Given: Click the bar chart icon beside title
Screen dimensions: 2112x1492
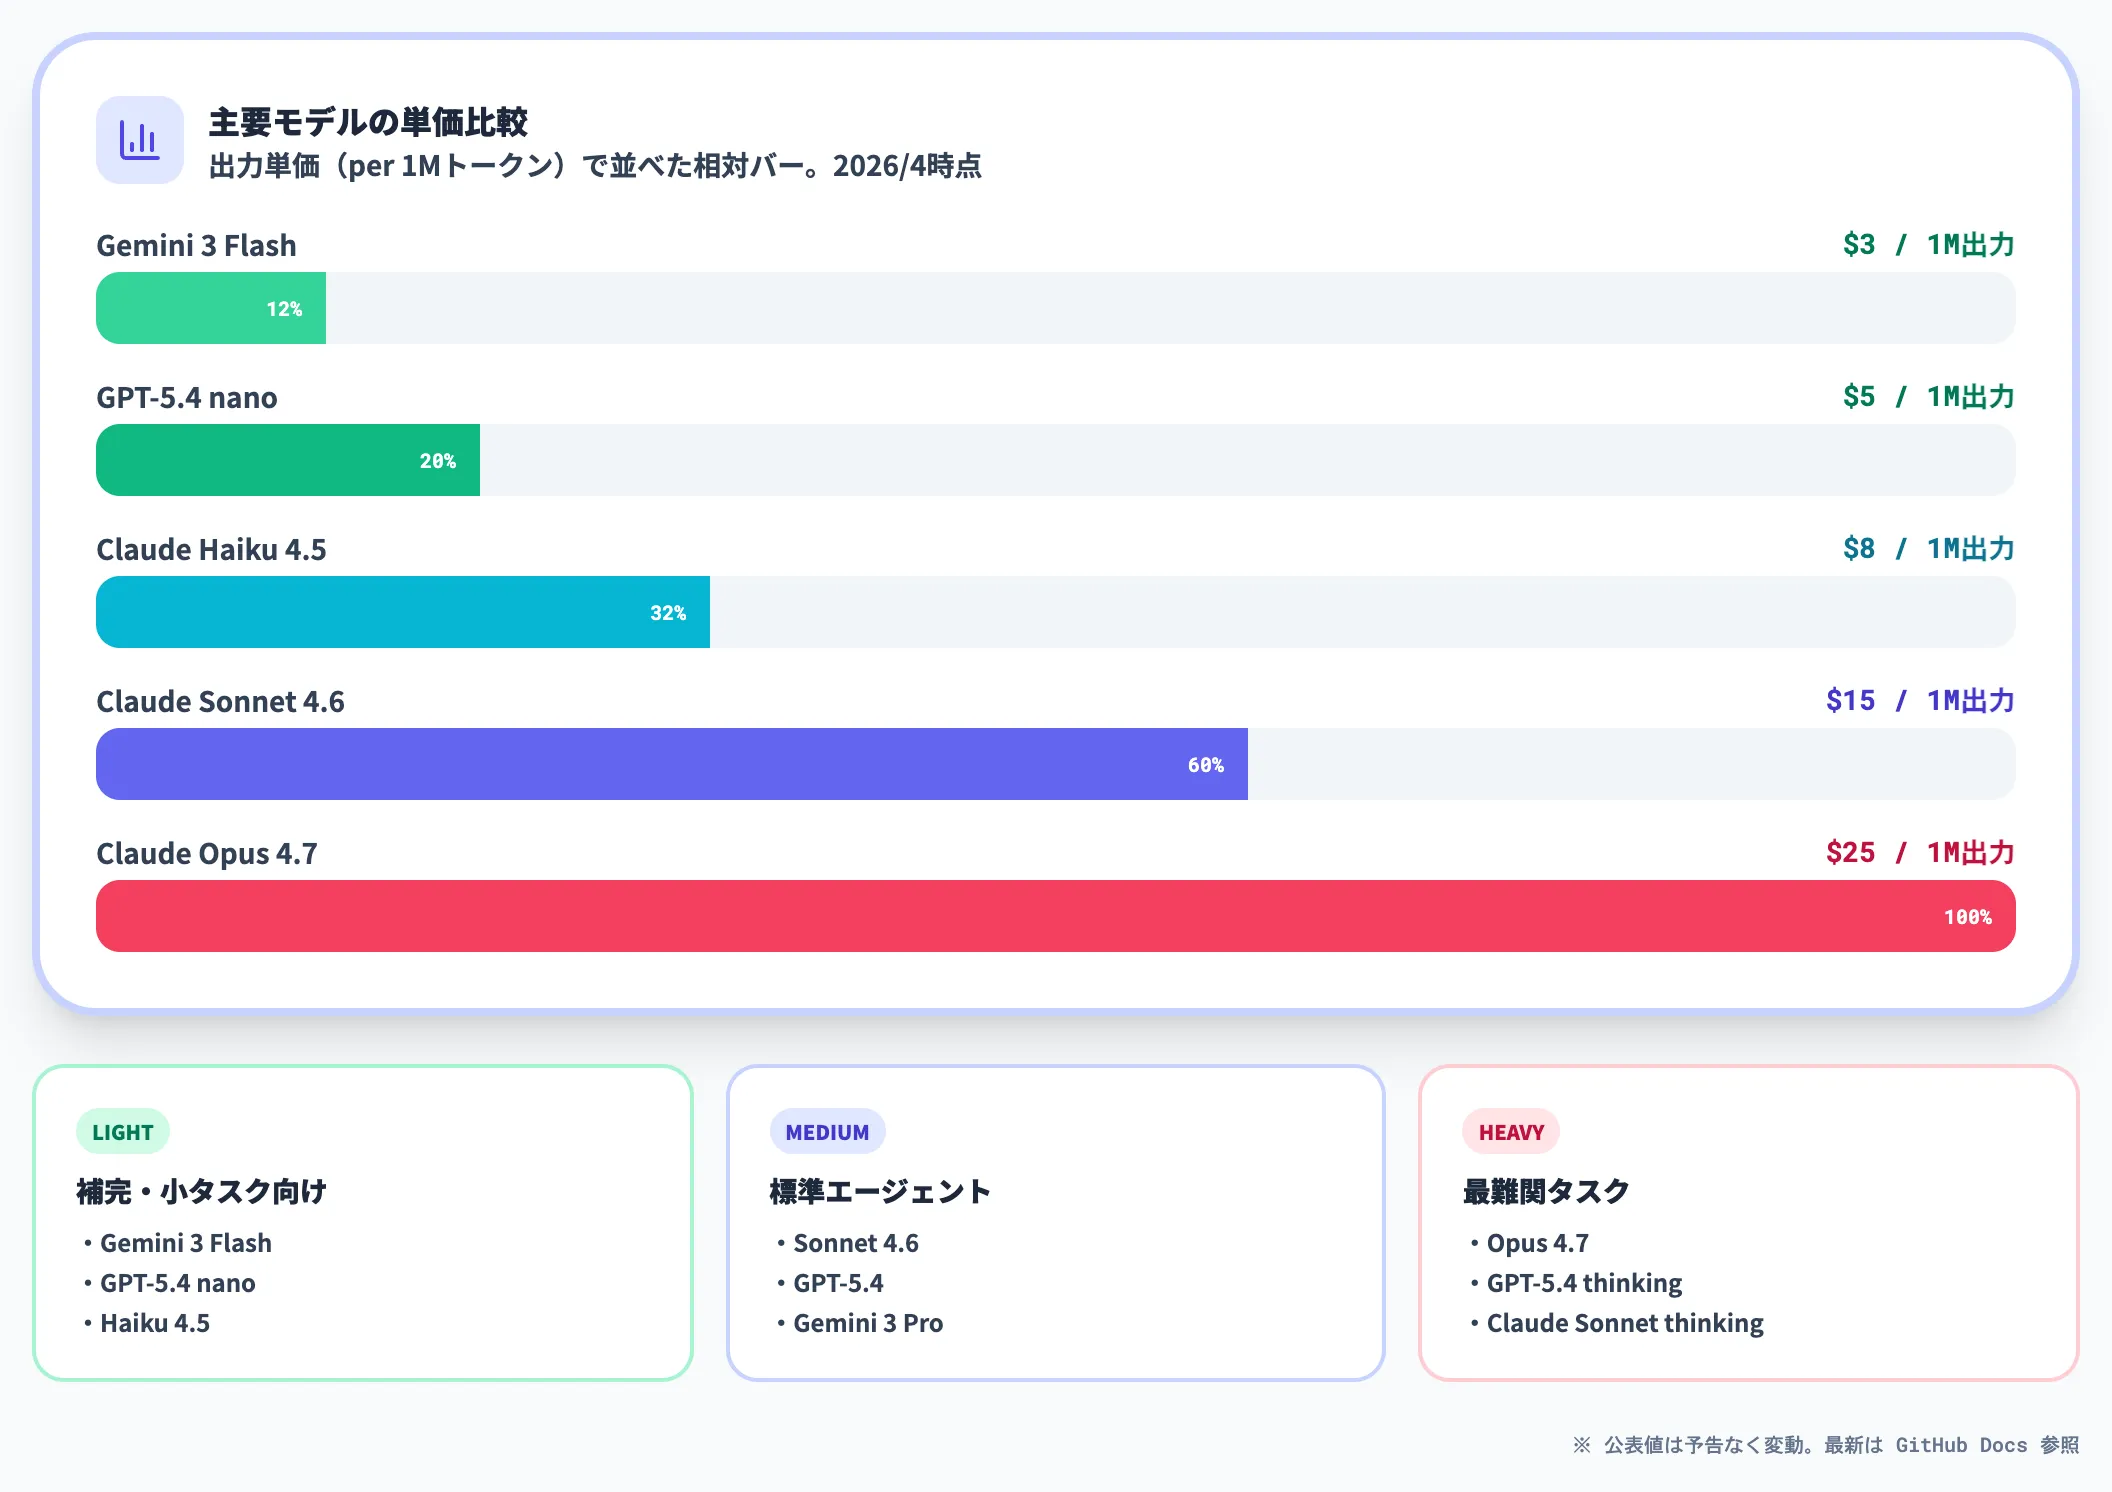Looking at the screenshot, I should coord(139,140).
